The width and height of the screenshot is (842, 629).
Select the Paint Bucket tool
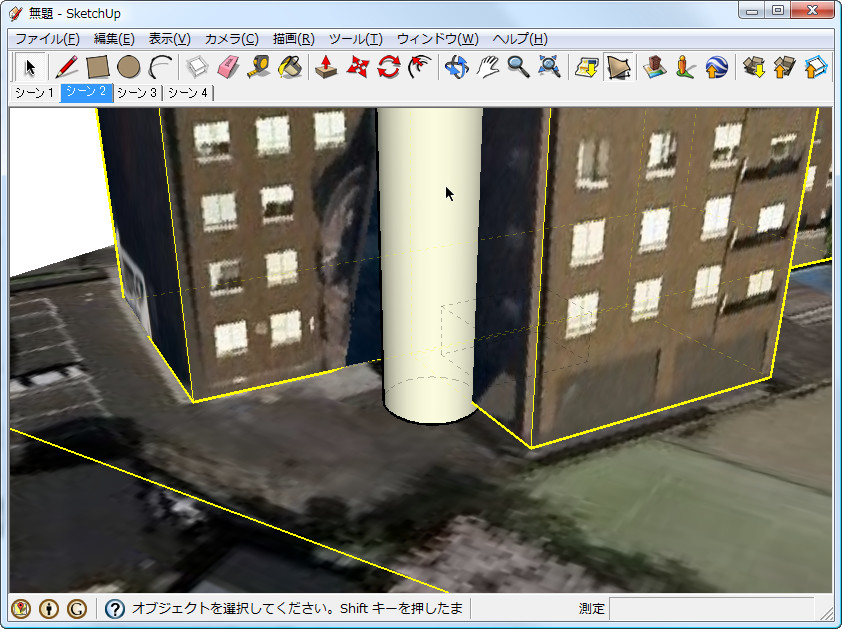coord(290,67)
